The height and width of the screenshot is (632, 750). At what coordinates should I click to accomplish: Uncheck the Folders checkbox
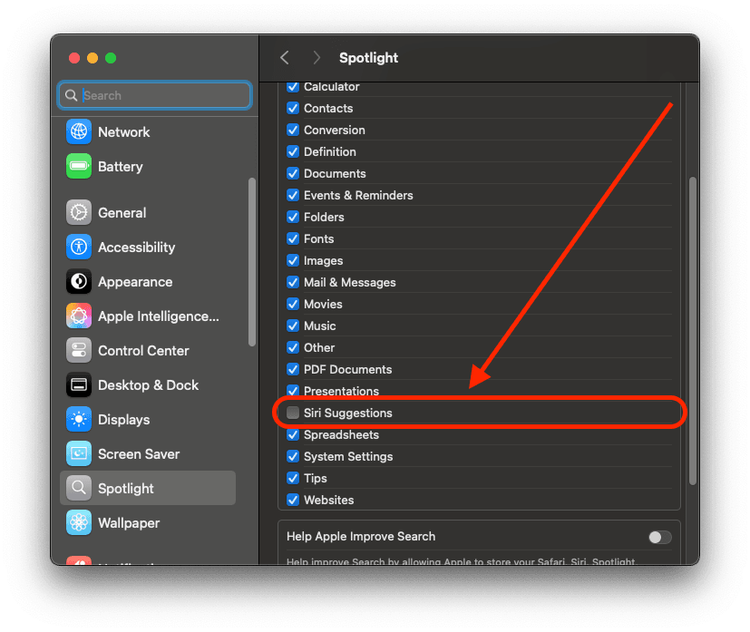coord(293,217)
